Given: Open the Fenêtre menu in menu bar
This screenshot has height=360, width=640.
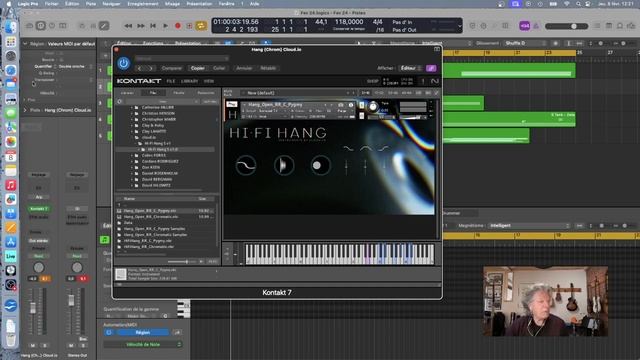Looking at the screenshot, I should pos(227,4).
